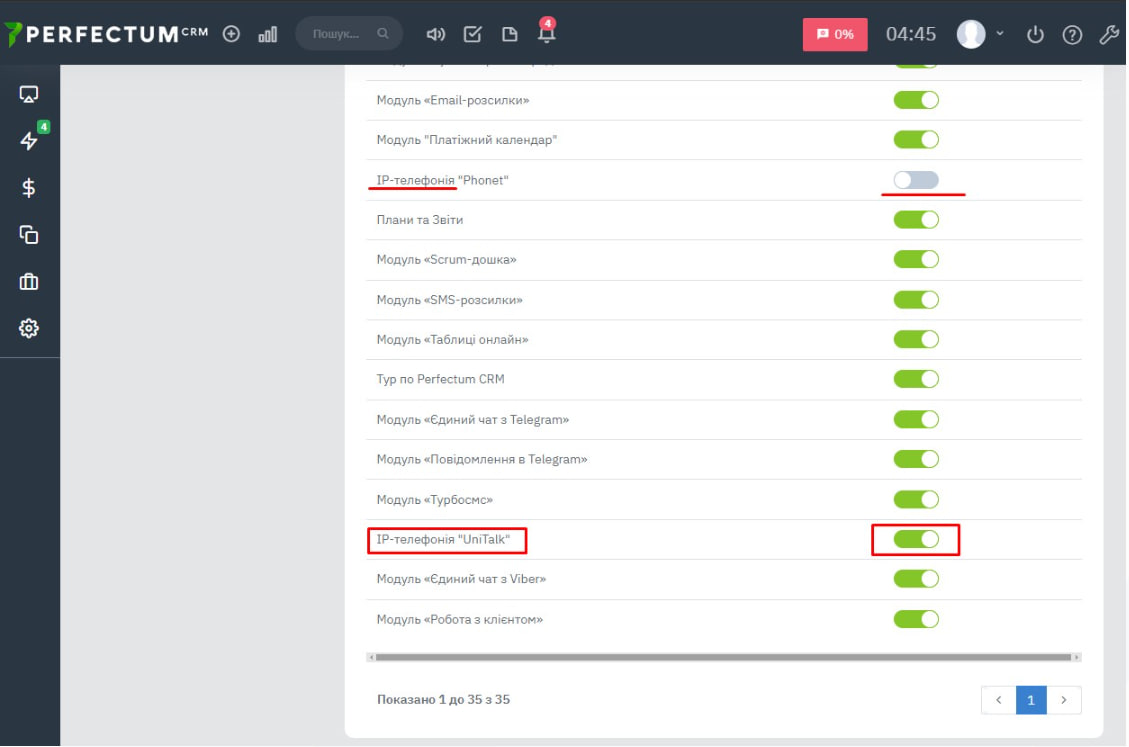
Task: Open settings gear in sidebar
Action: point(29,328)
